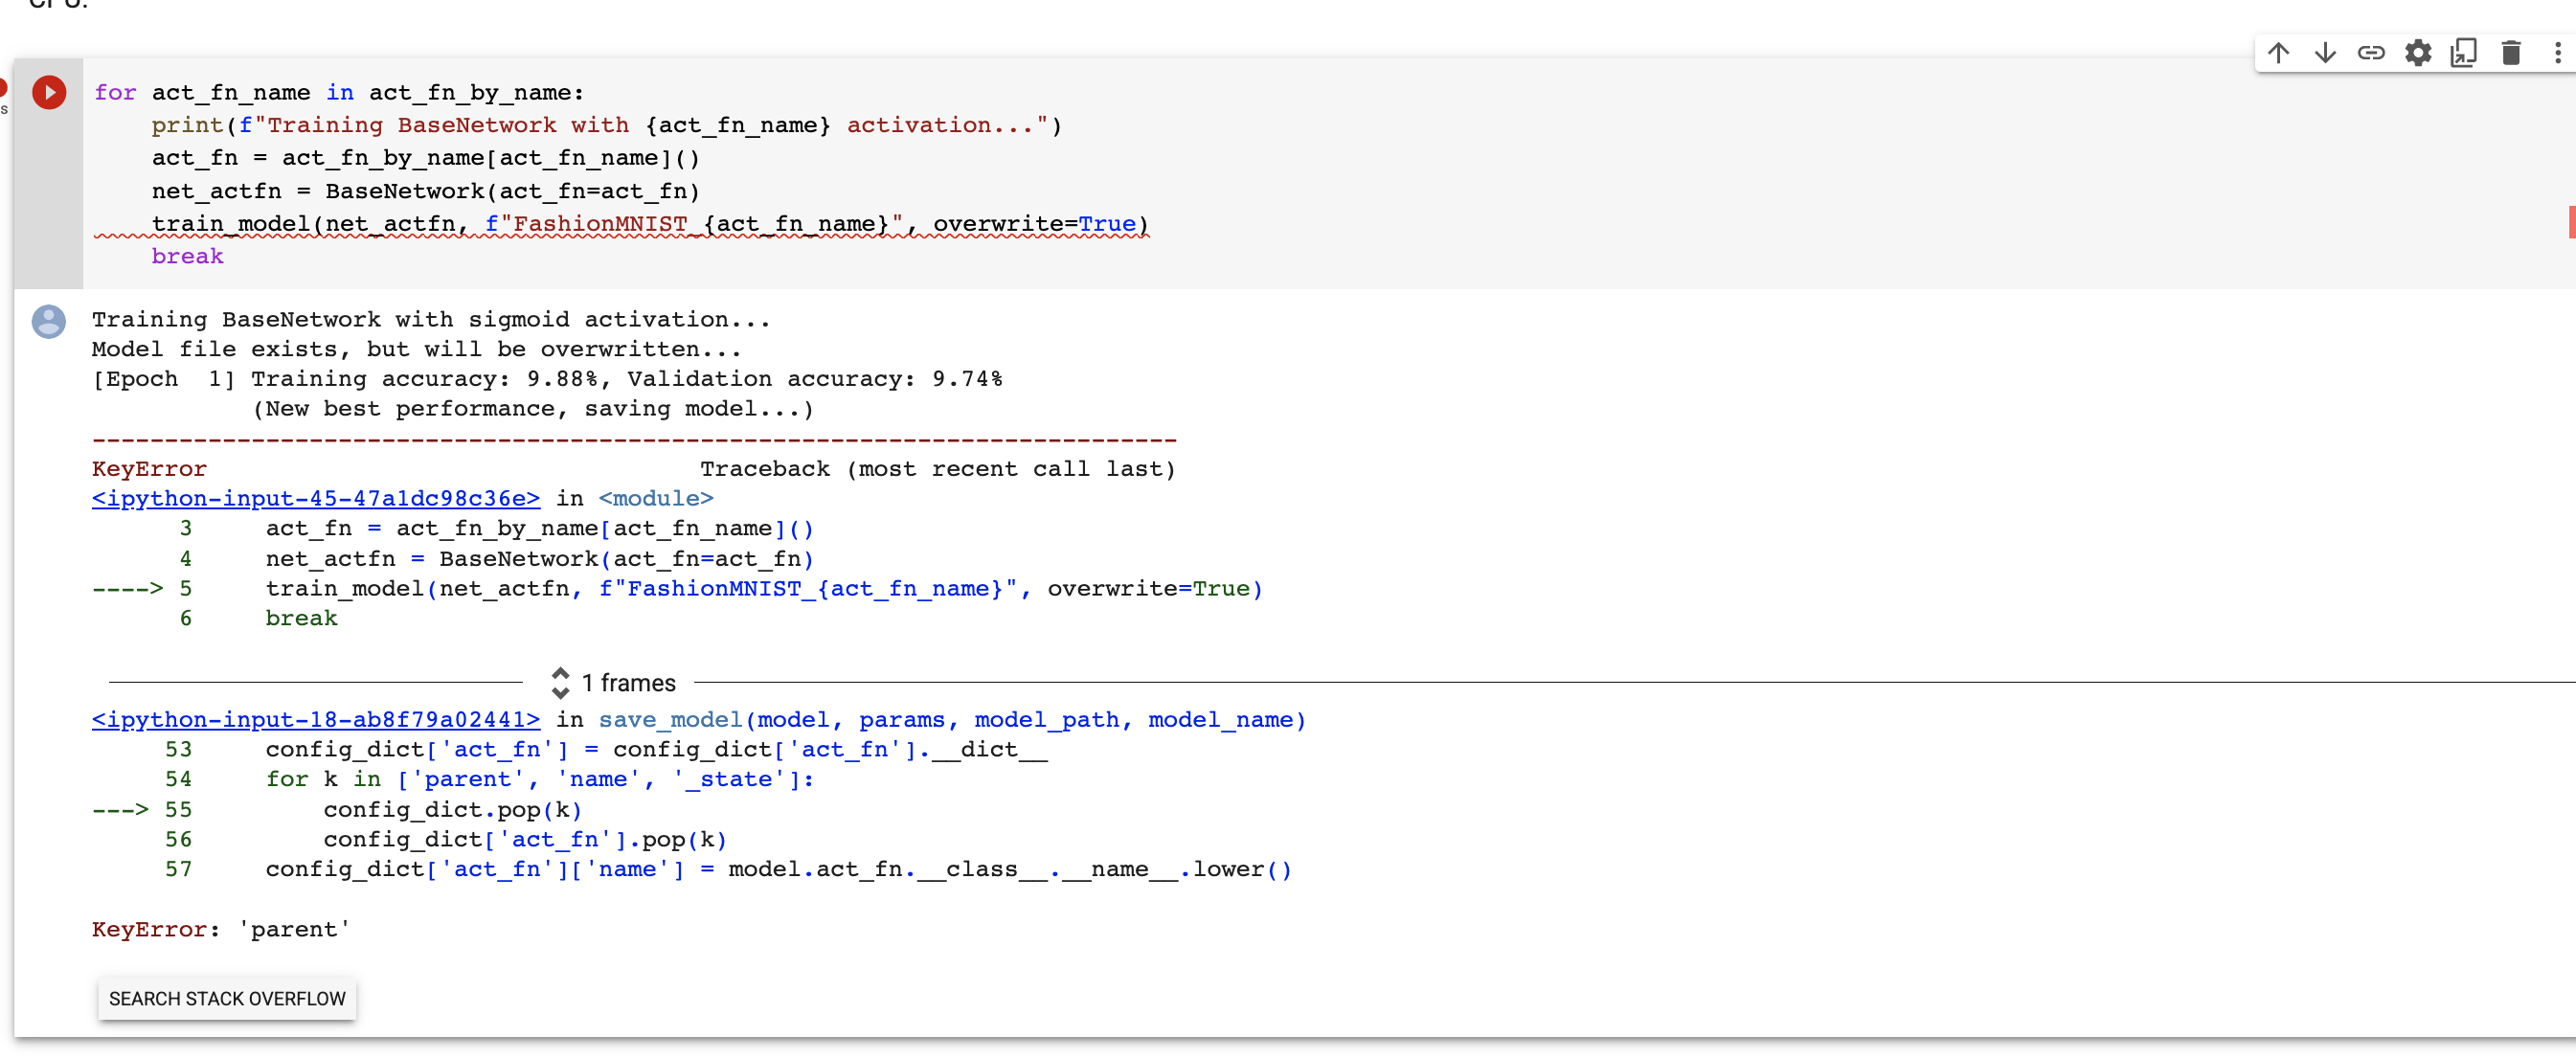Delete the current code cell
The width and height of the screenshot is (2576, 1059).
pos(2511,53)
